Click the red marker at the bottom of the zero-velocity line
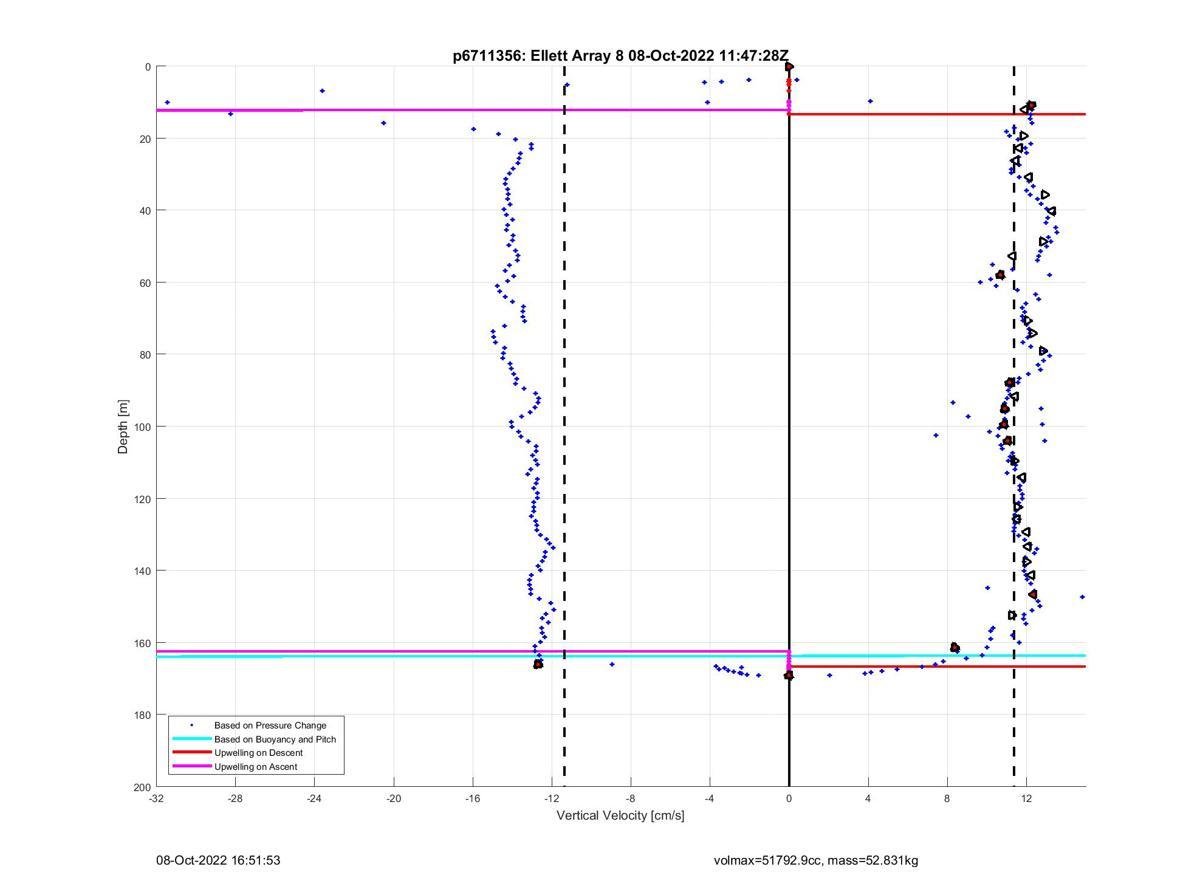 click(789, 676)
